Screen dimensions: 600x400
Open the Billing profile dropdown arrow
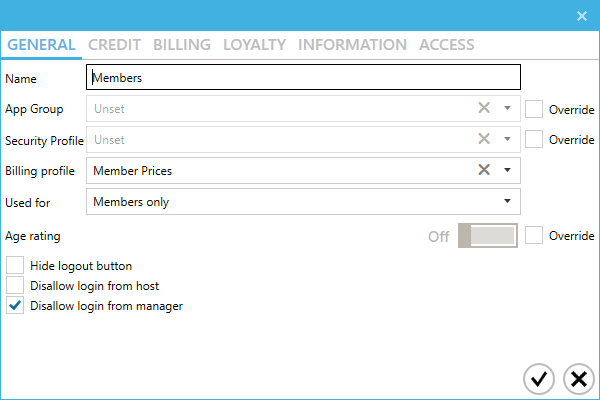coord(507,170)
